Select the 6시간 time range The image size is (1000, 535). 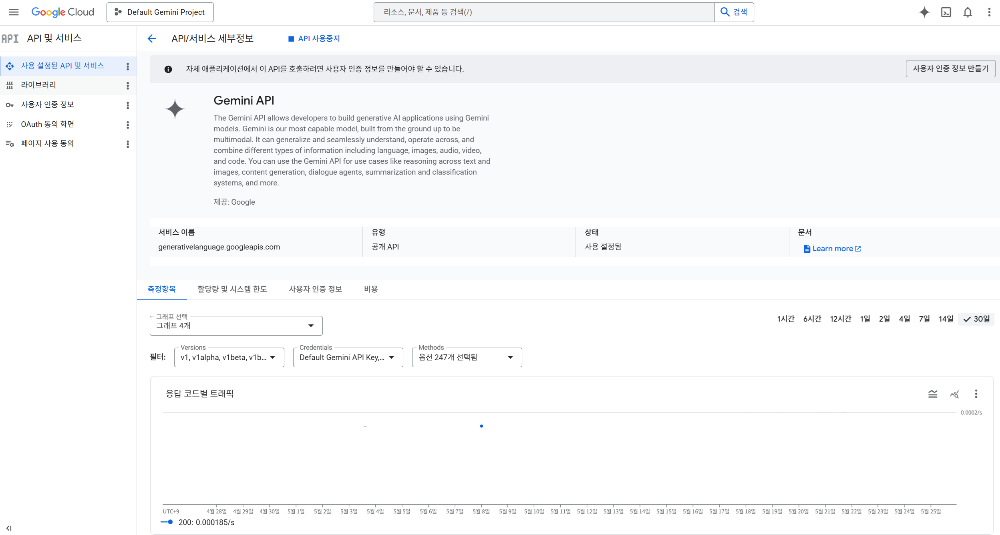click(812, 319)
